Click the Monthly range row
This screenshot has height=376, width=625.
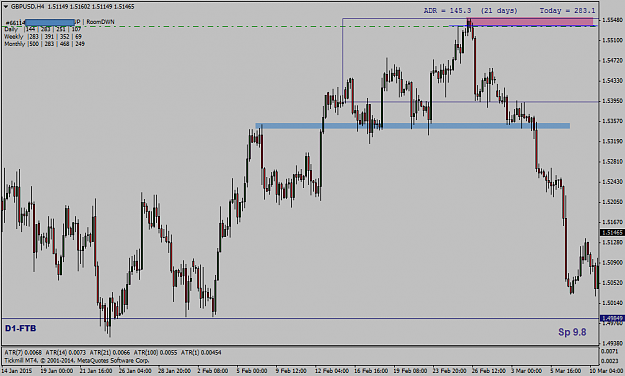point(44,43)
